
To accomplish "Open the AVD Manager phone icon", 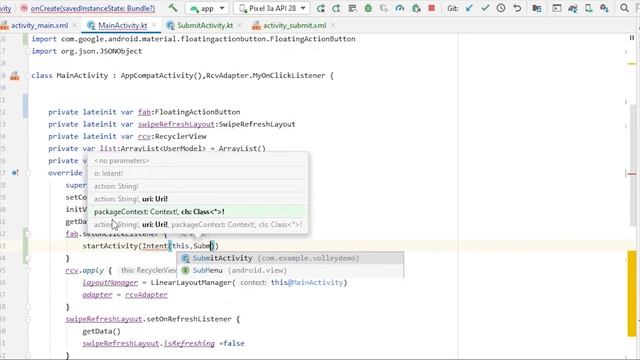I will click(x=588, y=8).
